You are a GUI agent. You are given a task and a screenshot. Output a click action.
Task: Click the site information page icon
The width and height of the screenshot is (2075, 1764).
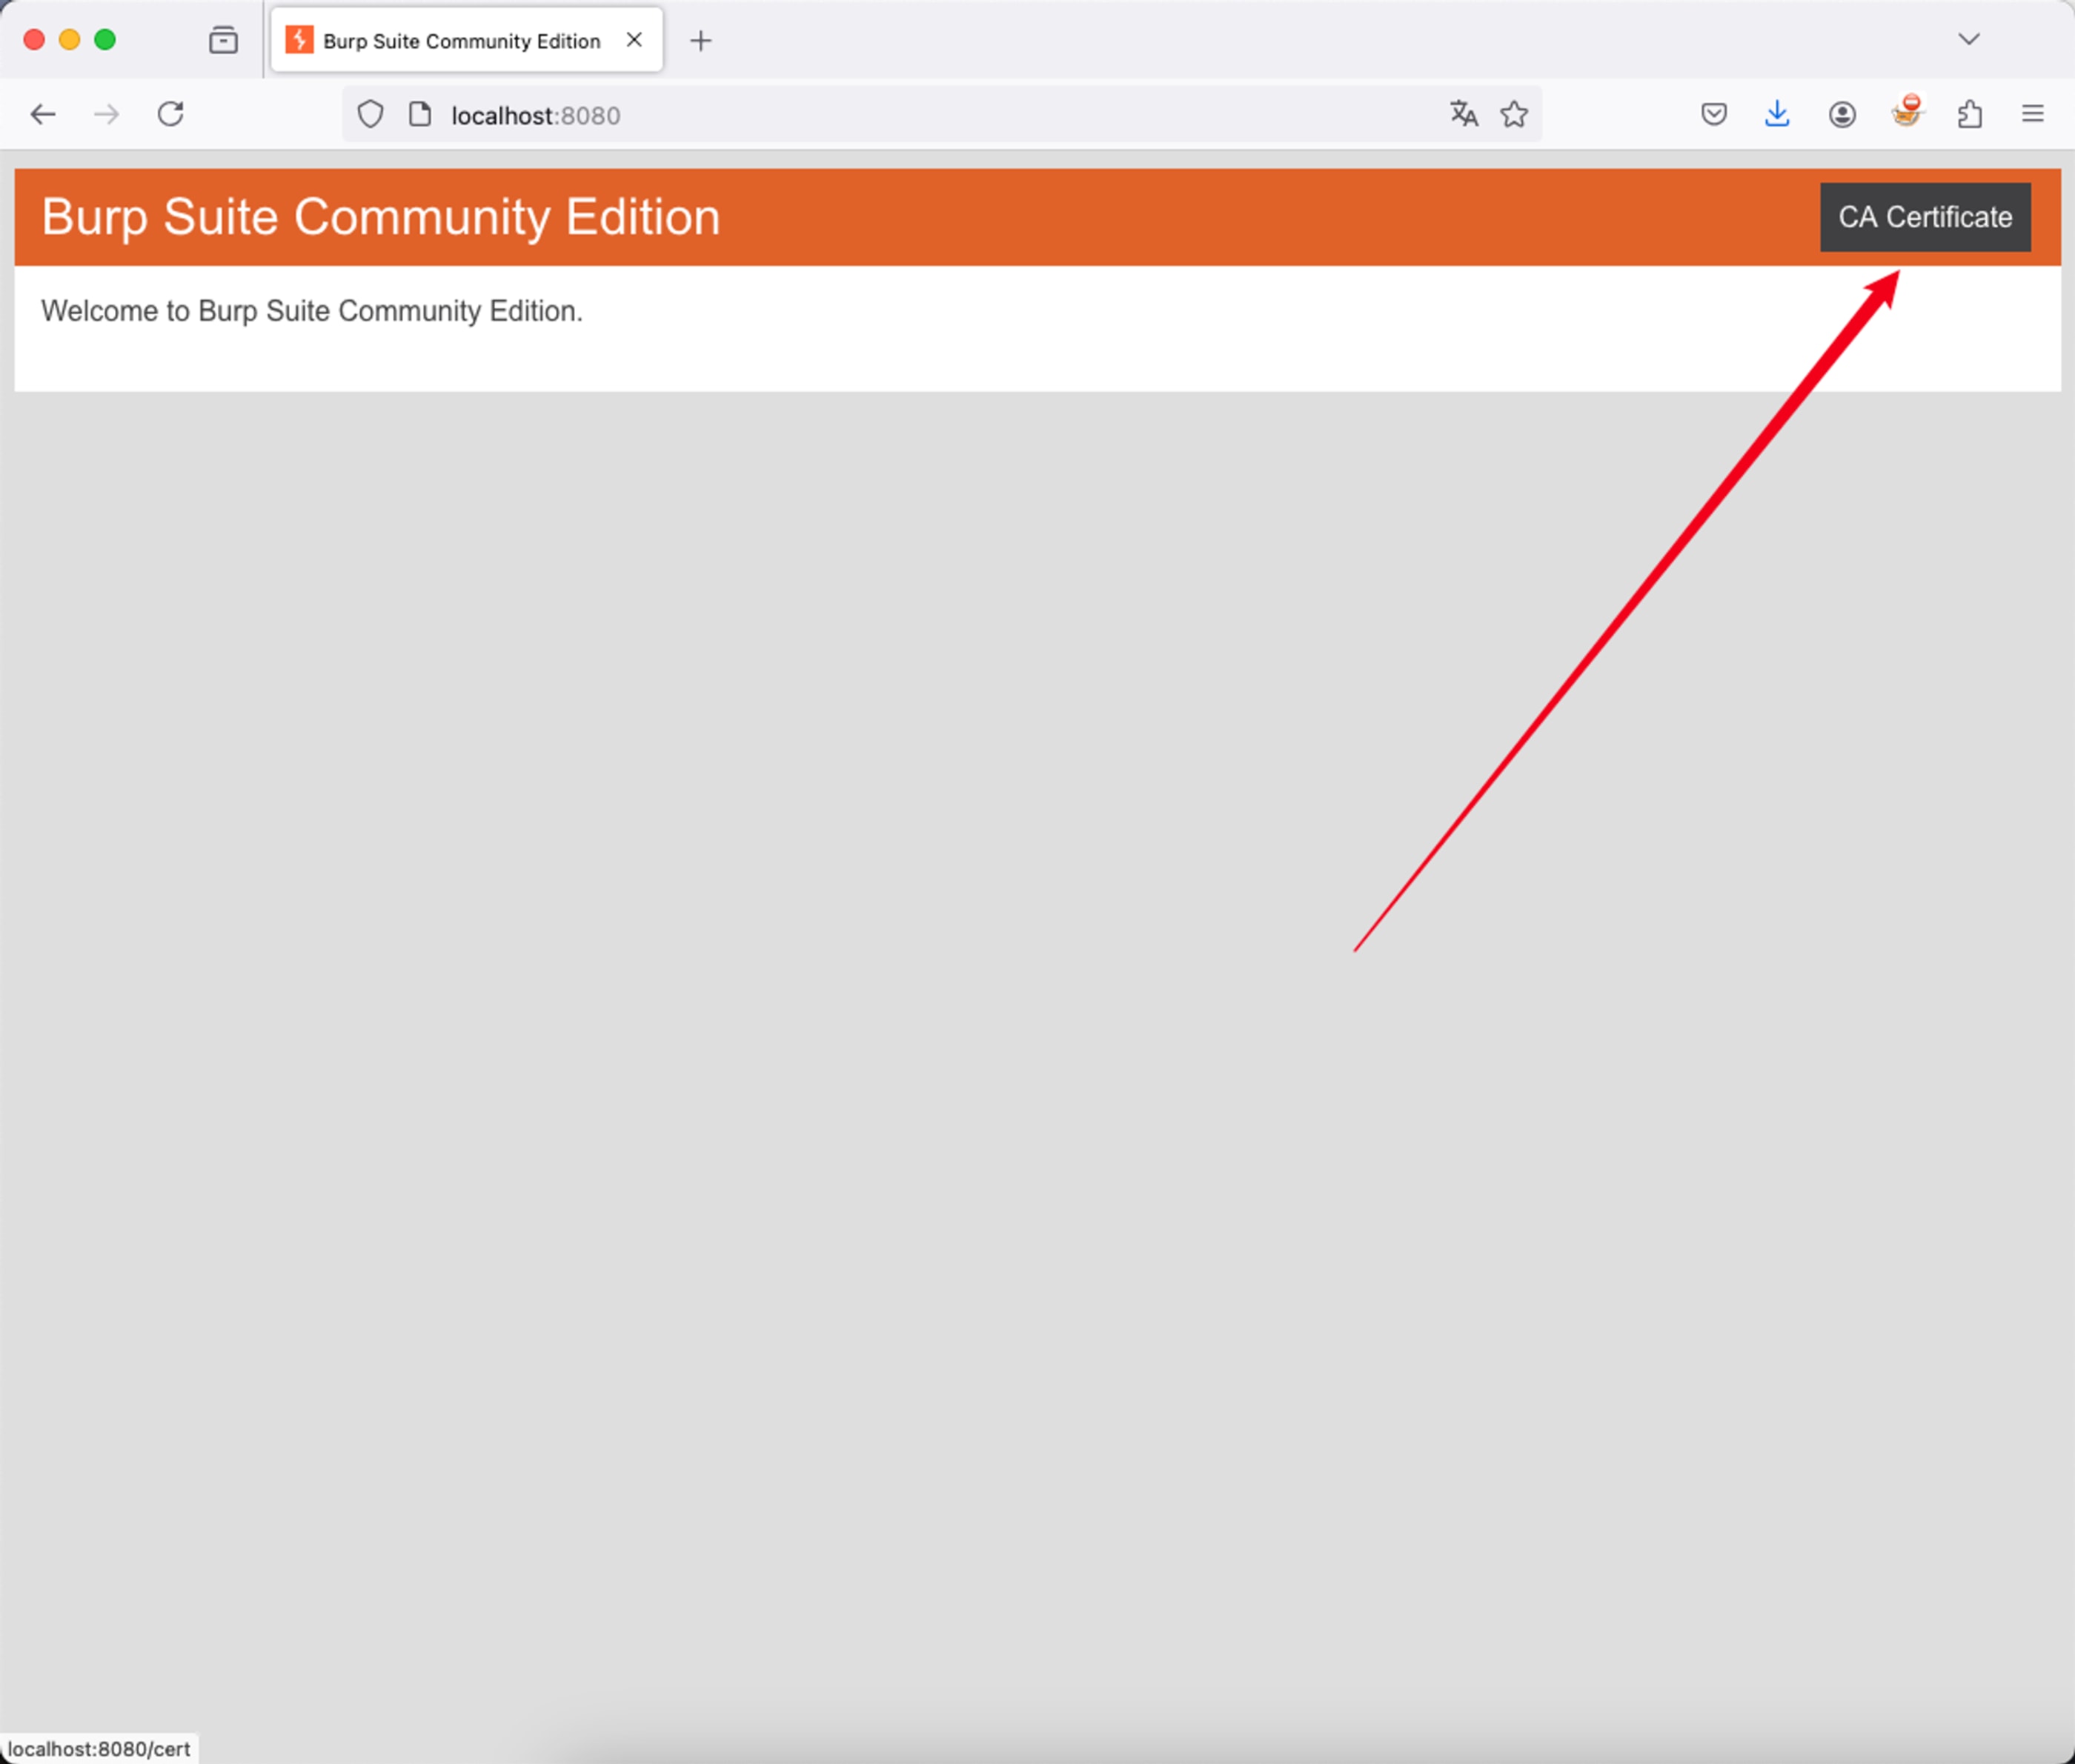420,115
